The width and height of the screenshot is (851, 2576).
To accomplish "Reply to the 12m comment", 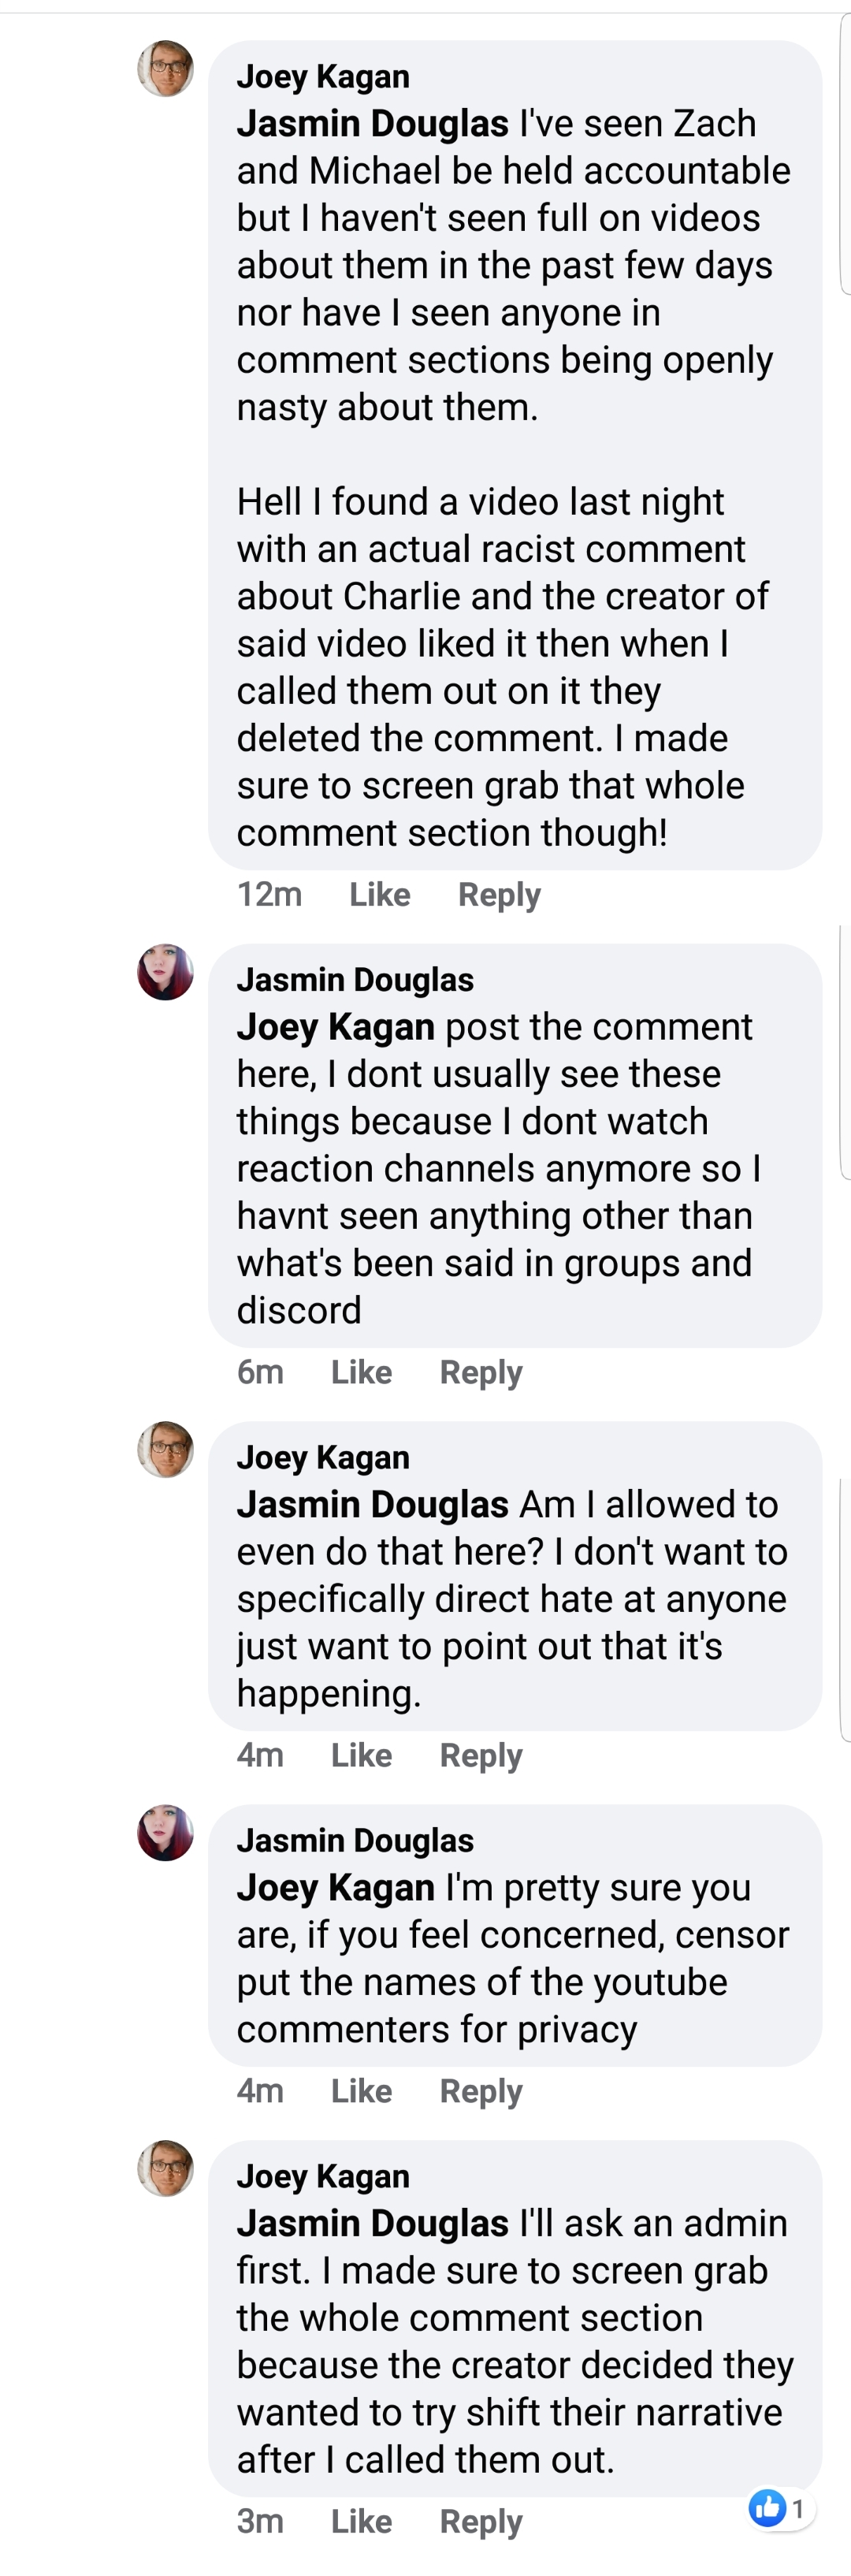I will pos(499,895).
